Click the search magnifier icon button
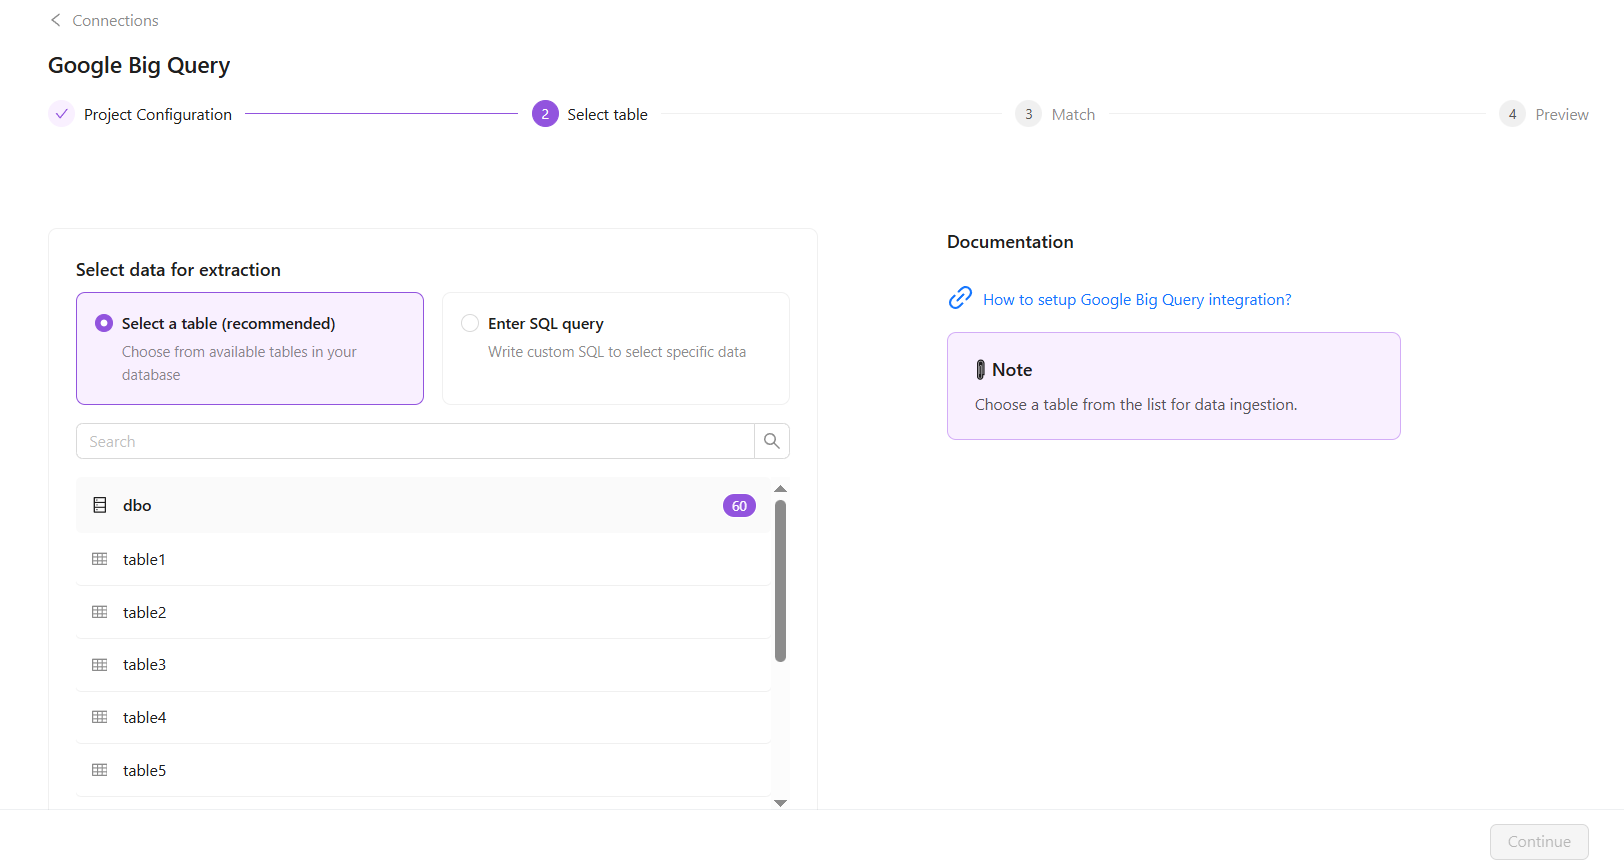Image resolution: width=1624 pixels, height=868 pixels. 772,441
